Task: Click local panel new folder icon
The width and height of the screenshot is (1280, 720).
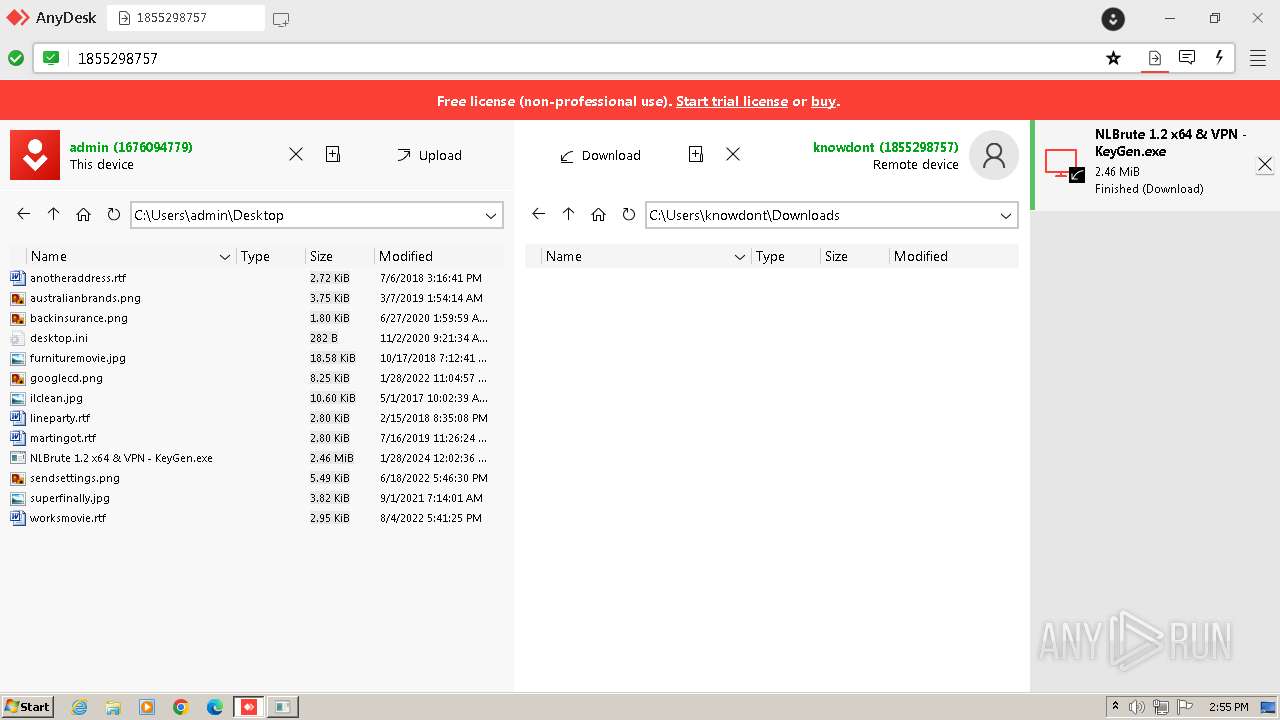Action: pyautogui.click(x=333, y=154)
